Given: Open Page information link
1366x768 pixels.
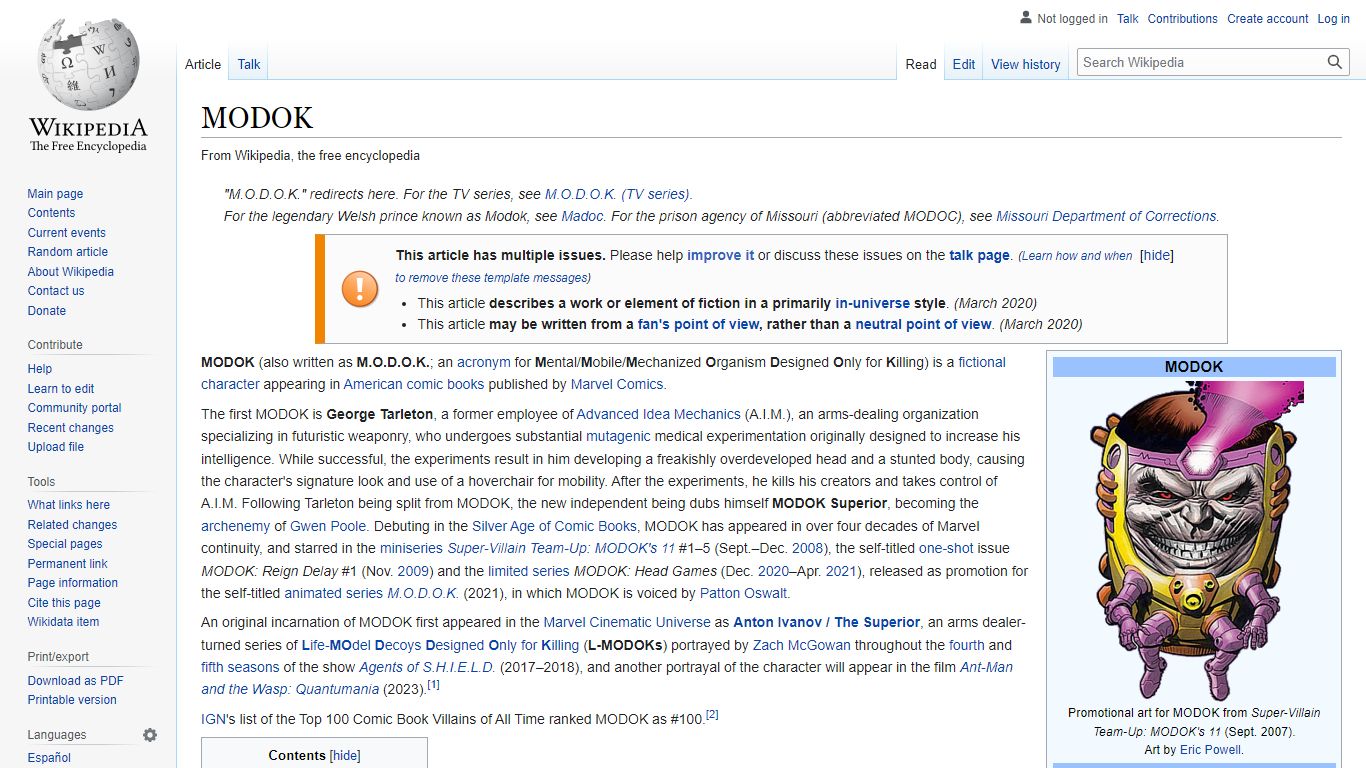Looking at the screenshot, I should (x=72, y=583).
